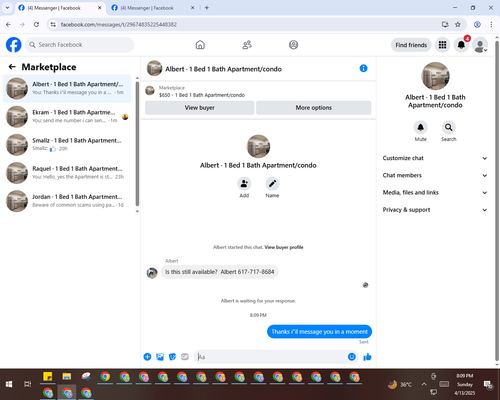Click message 'Is this still available?'
The height and width of the screenshot is (400, 500).
[219, 272]
